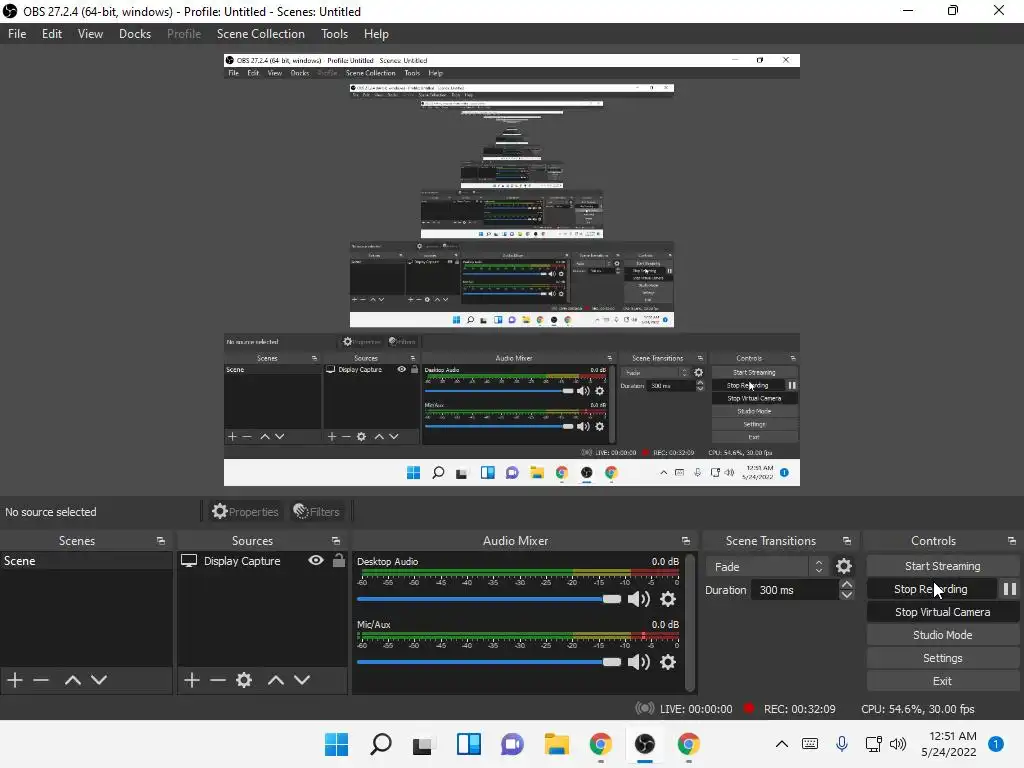Image resolution: width=1024 pixels, height=768 pixels.
Task: Open the volume icon in system tray
Action: (898, 744)
